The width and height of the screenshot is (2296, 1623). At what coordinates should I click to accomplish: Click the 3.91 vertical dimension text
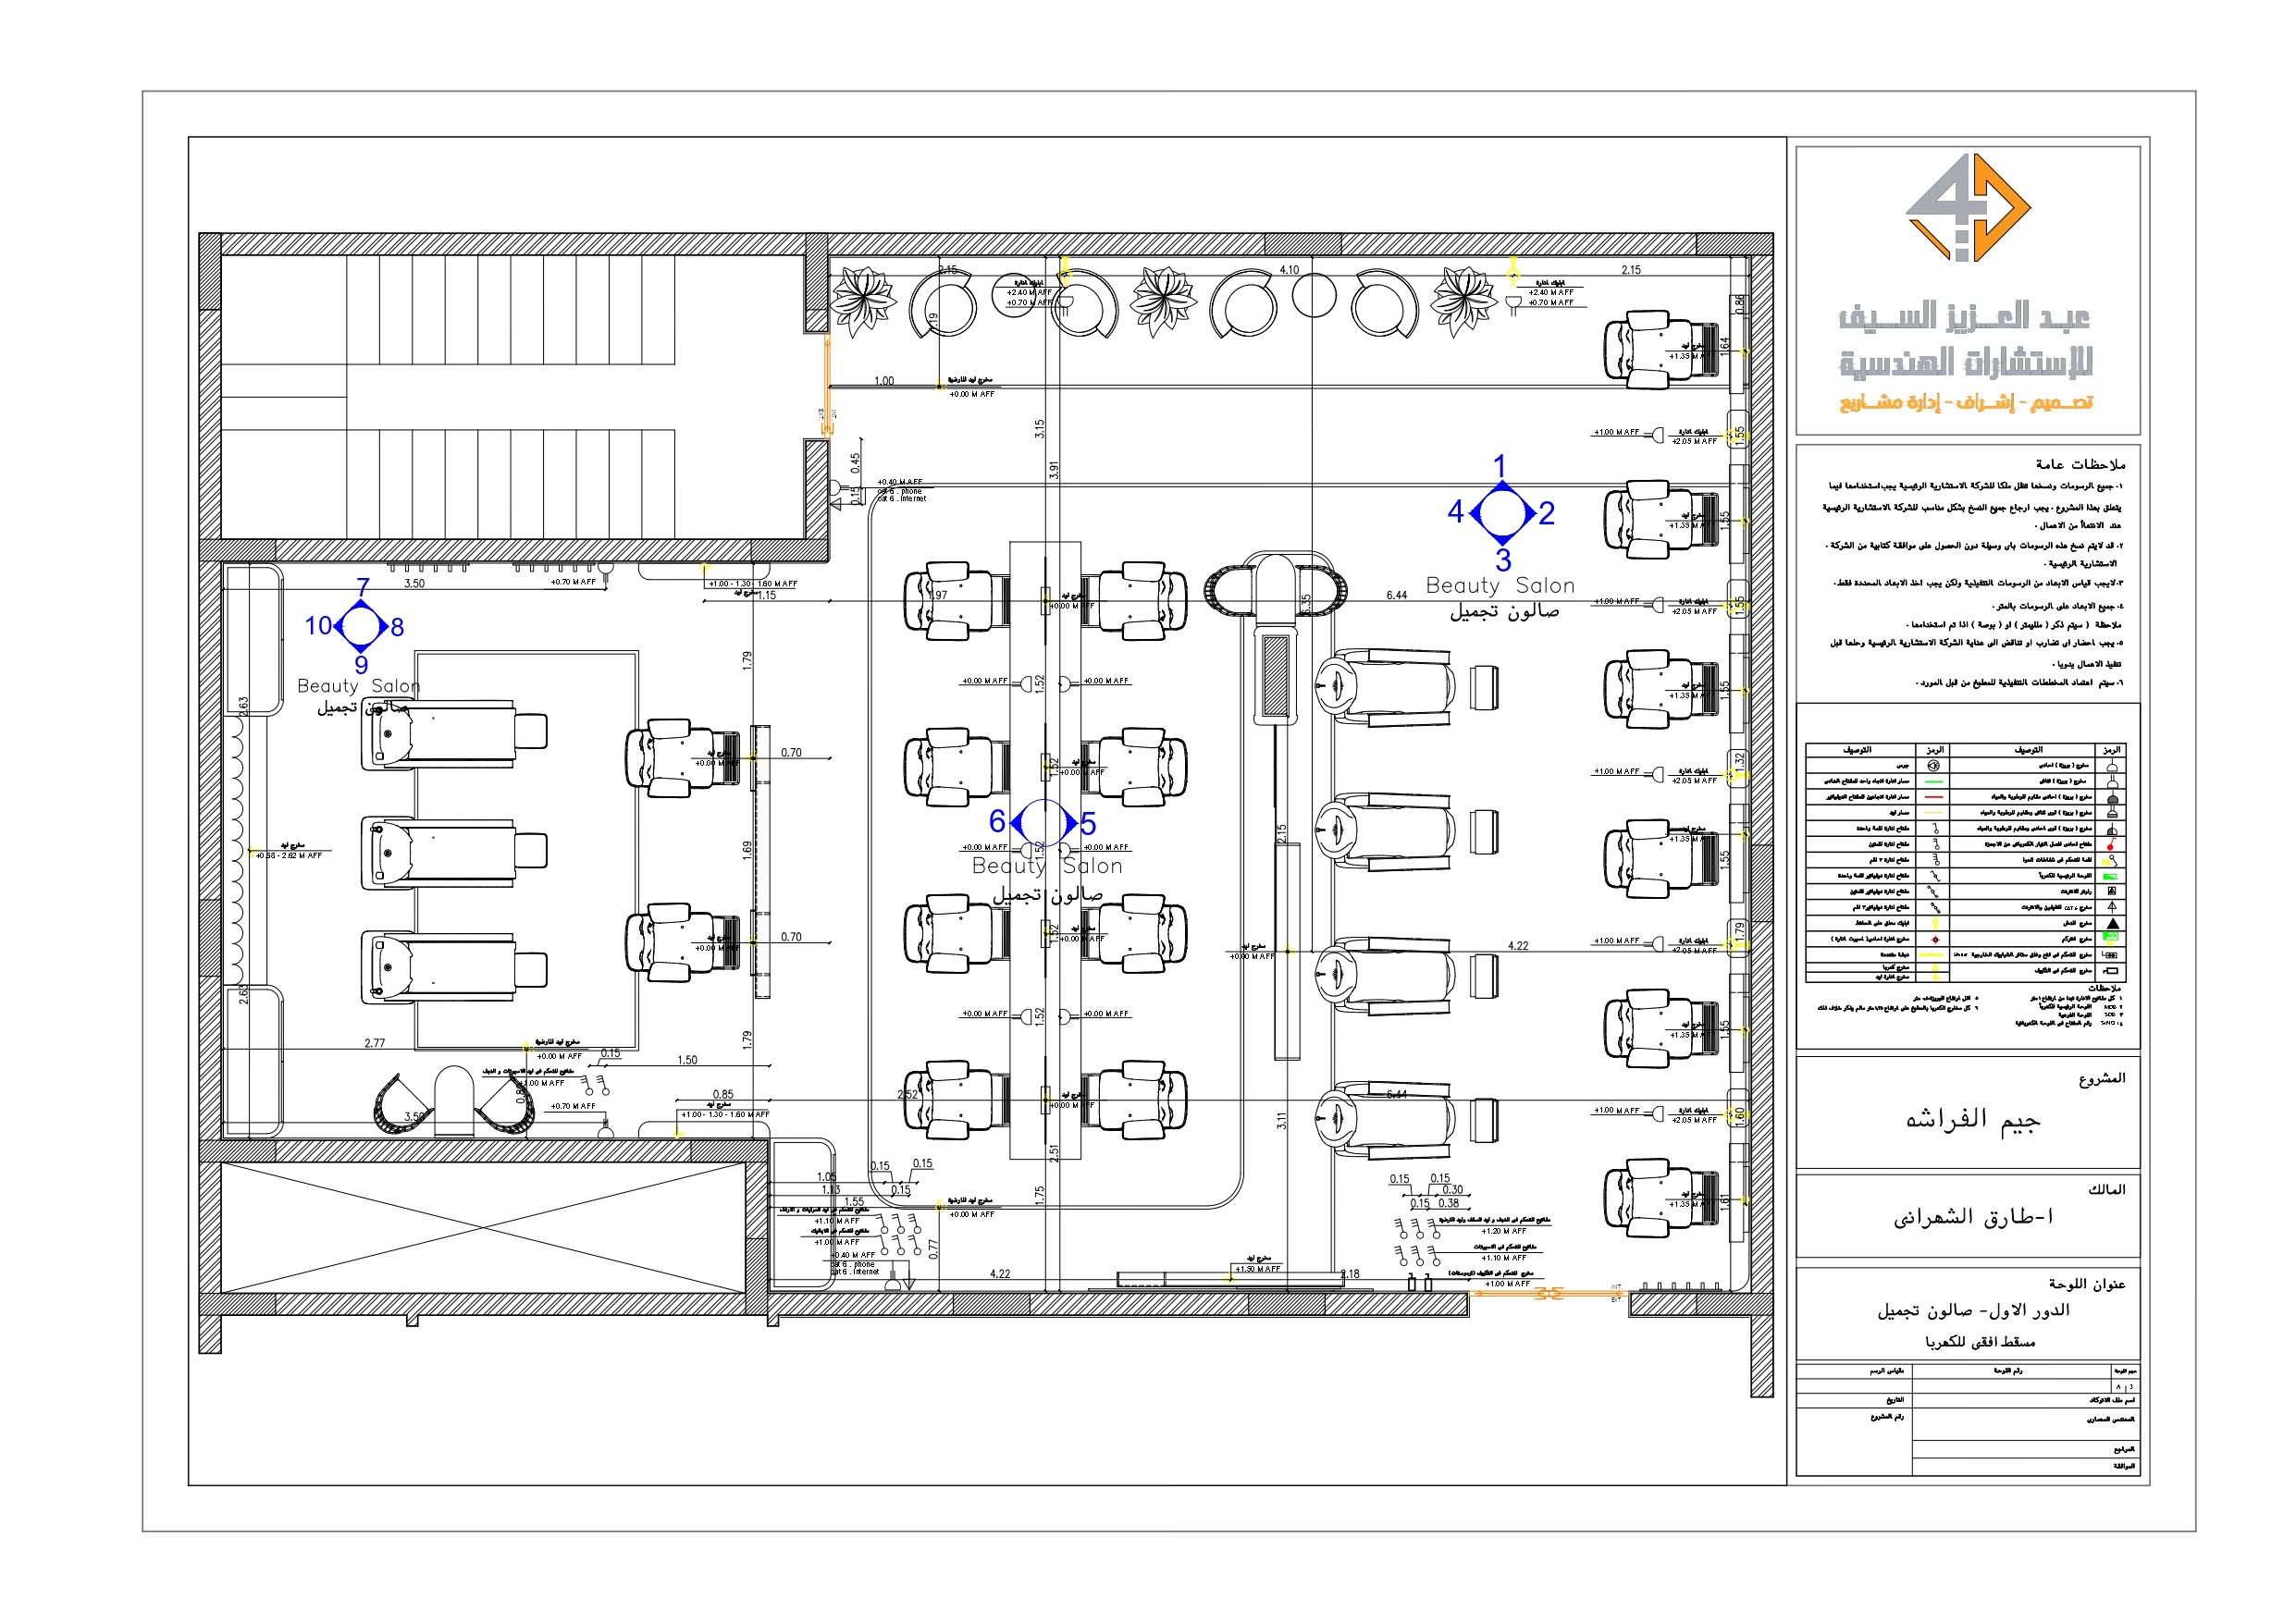(x=1054, y=470)
